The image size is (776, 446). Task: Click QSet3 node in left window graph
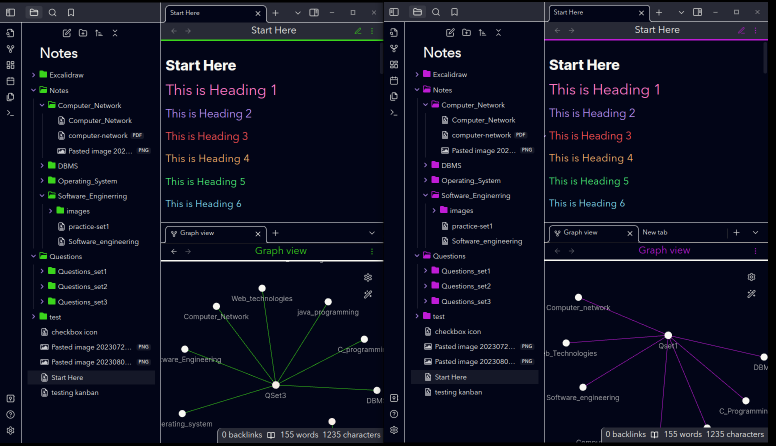(x=276, y=385)
